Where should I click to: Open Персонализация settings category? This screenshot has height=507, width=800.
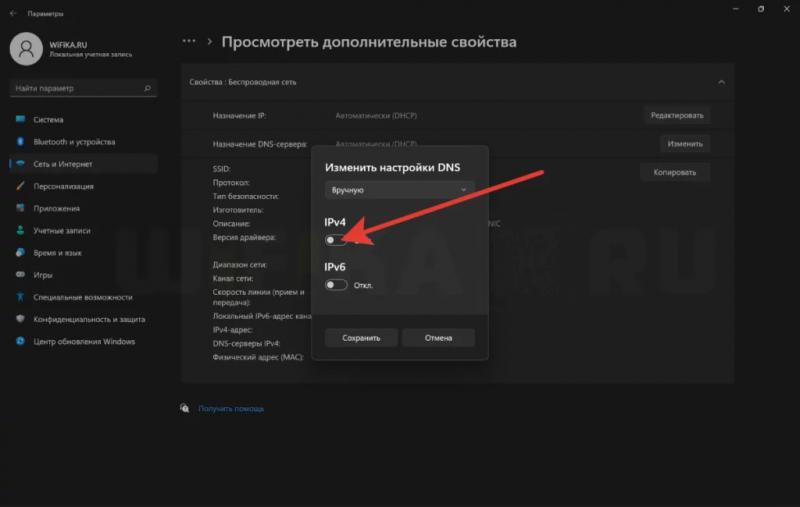[83, 186]
